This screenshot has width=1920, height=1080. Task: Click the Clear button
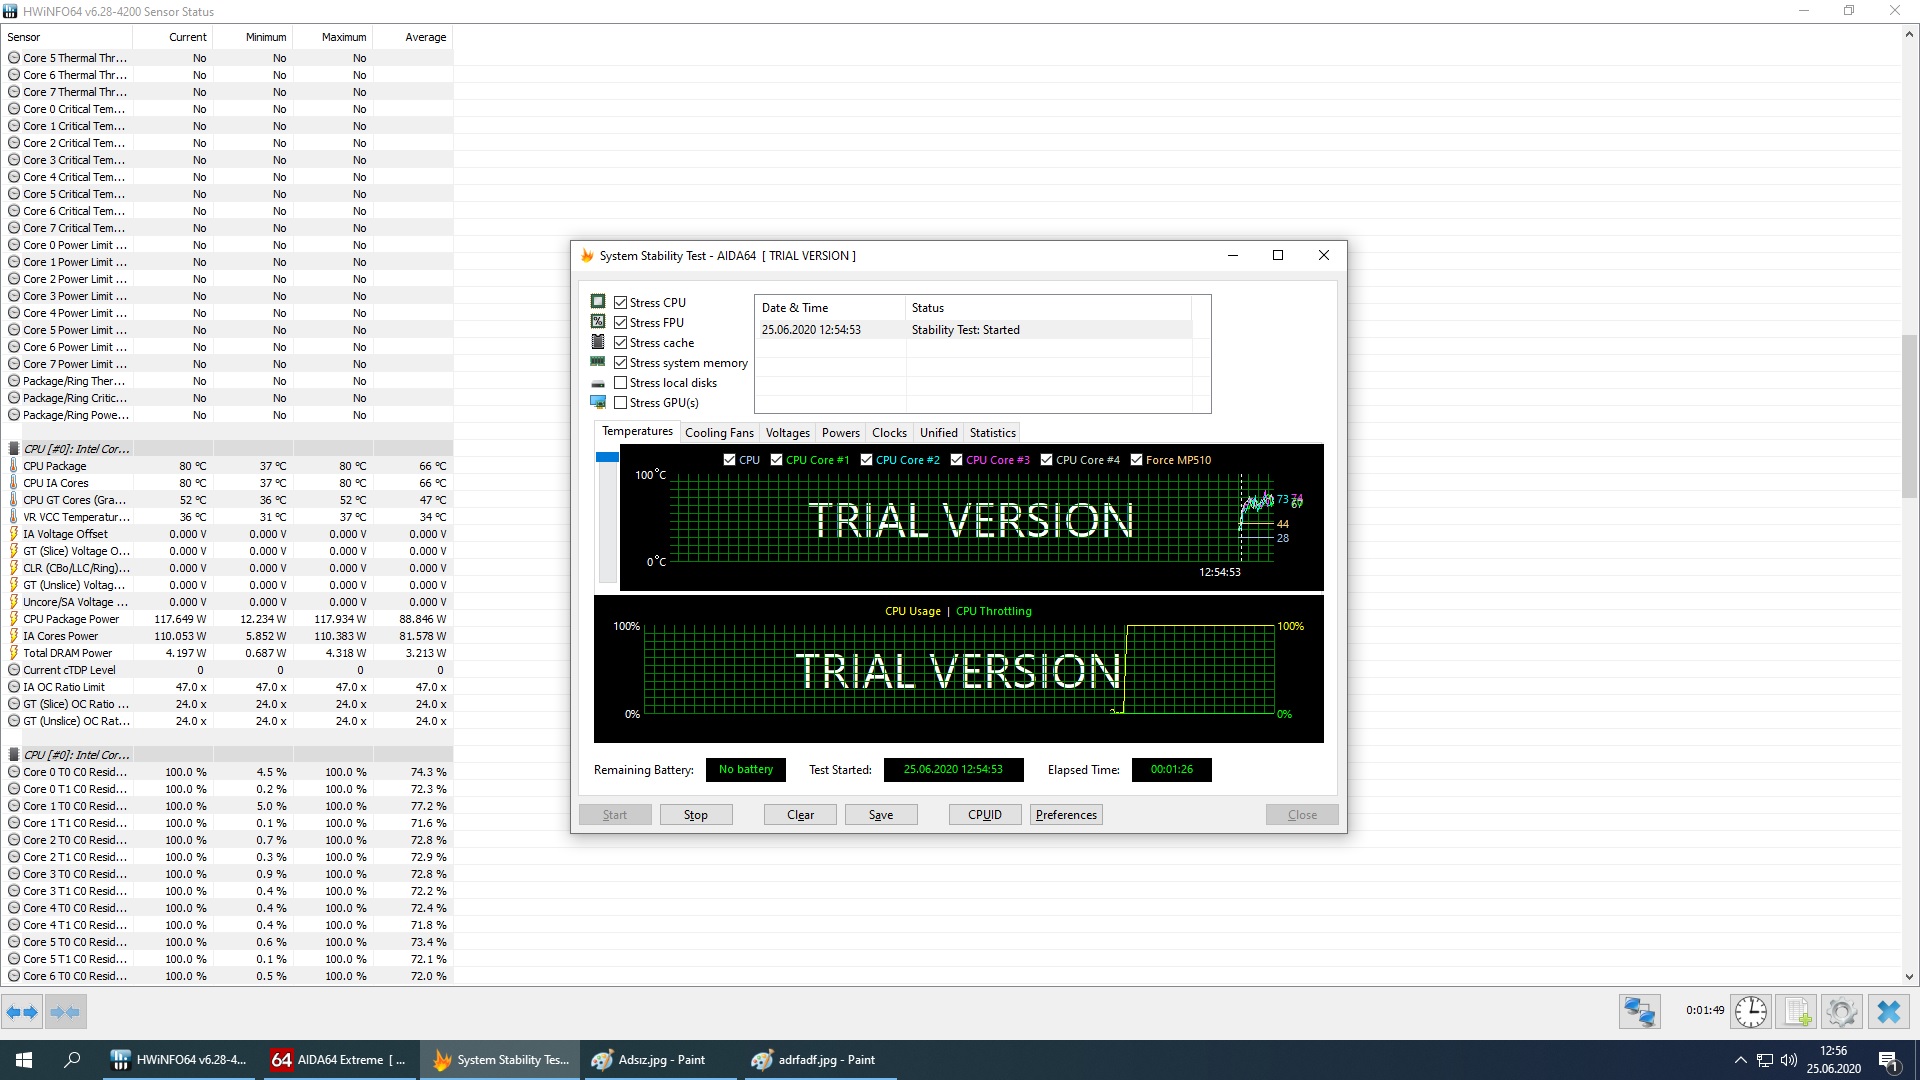tap(800, 815)
